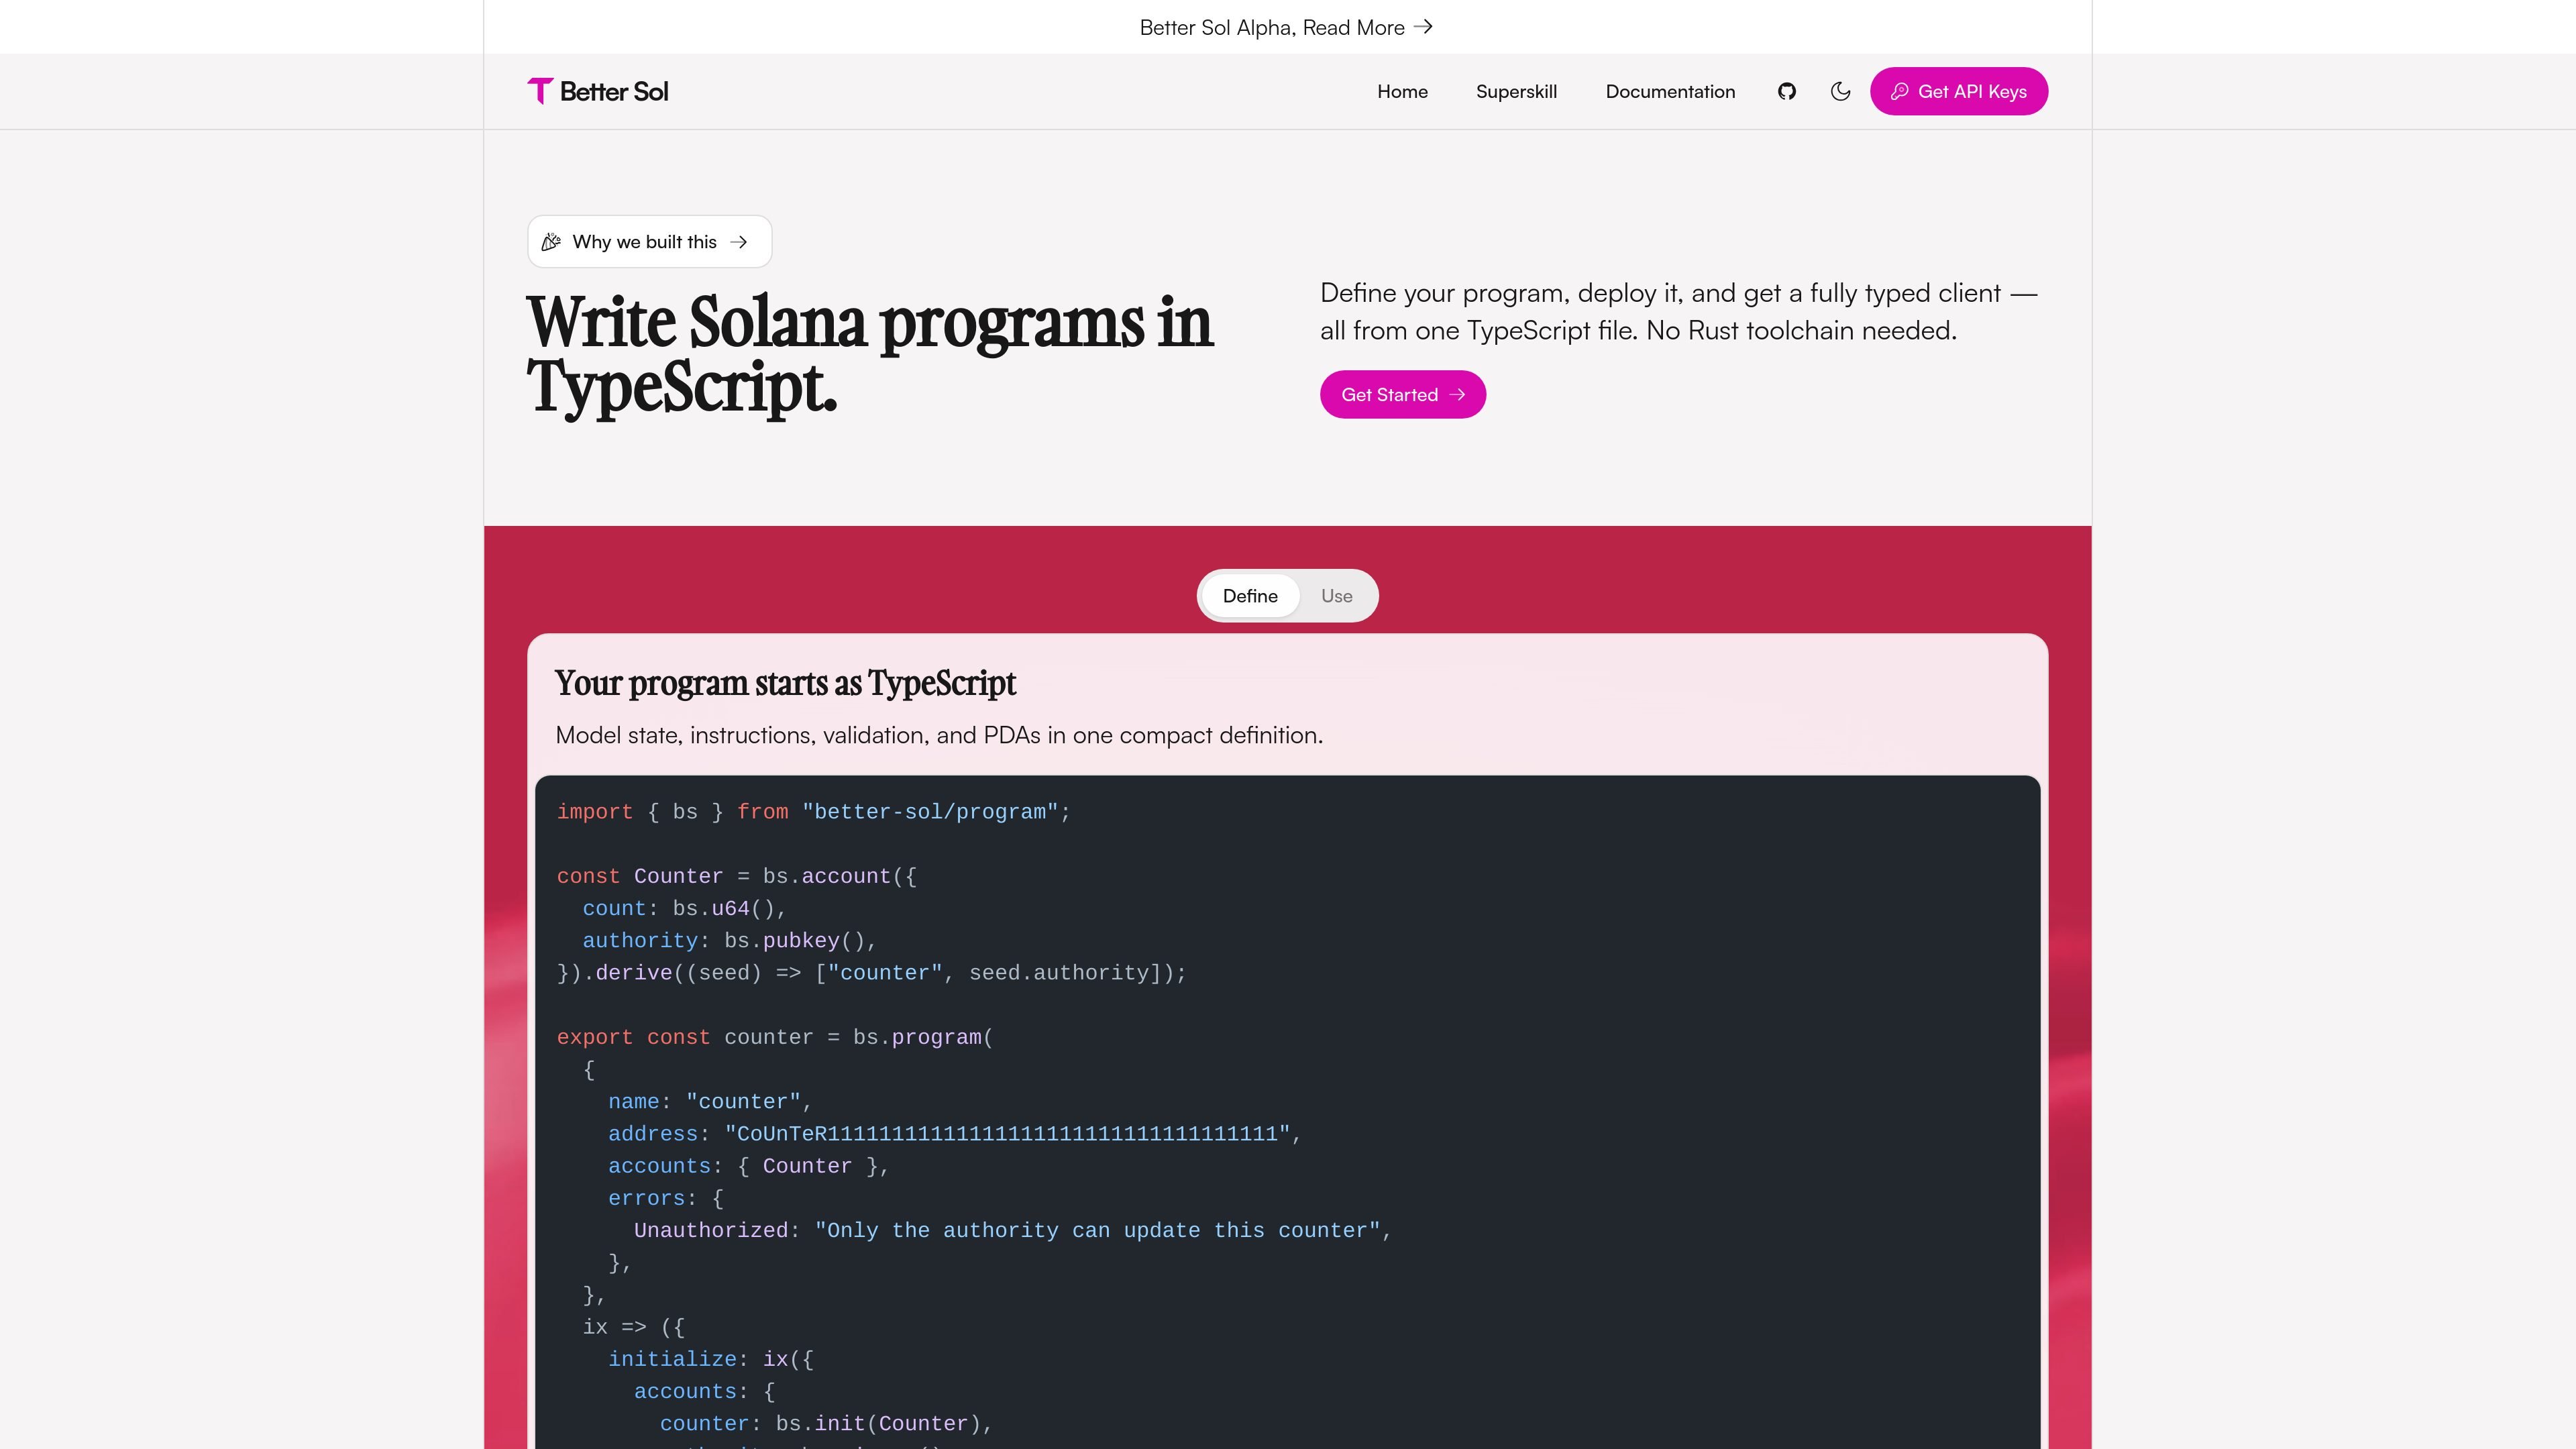The height and width of the screenshot is (1449, 2576).
Task: Click the code line counter: bs.init(Counter),
Action: pyautogui.click(x=826, y=1424)
